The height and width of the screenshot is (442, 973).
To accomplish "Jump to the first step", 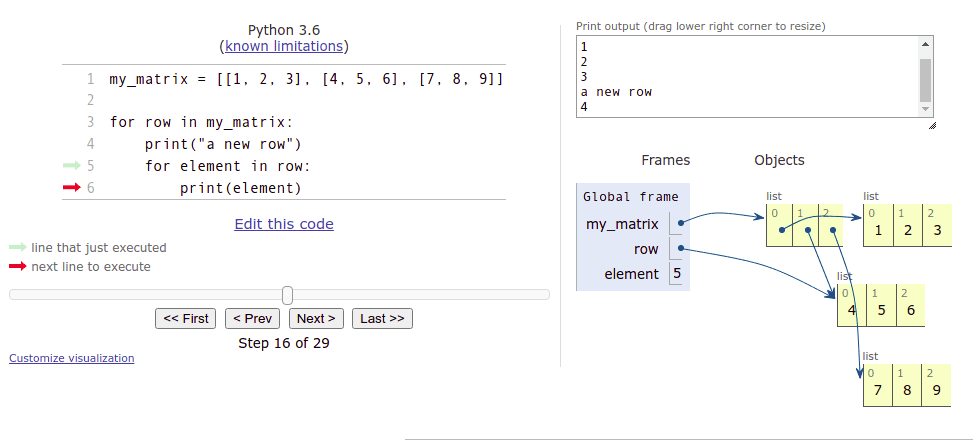I will (186, 318).
